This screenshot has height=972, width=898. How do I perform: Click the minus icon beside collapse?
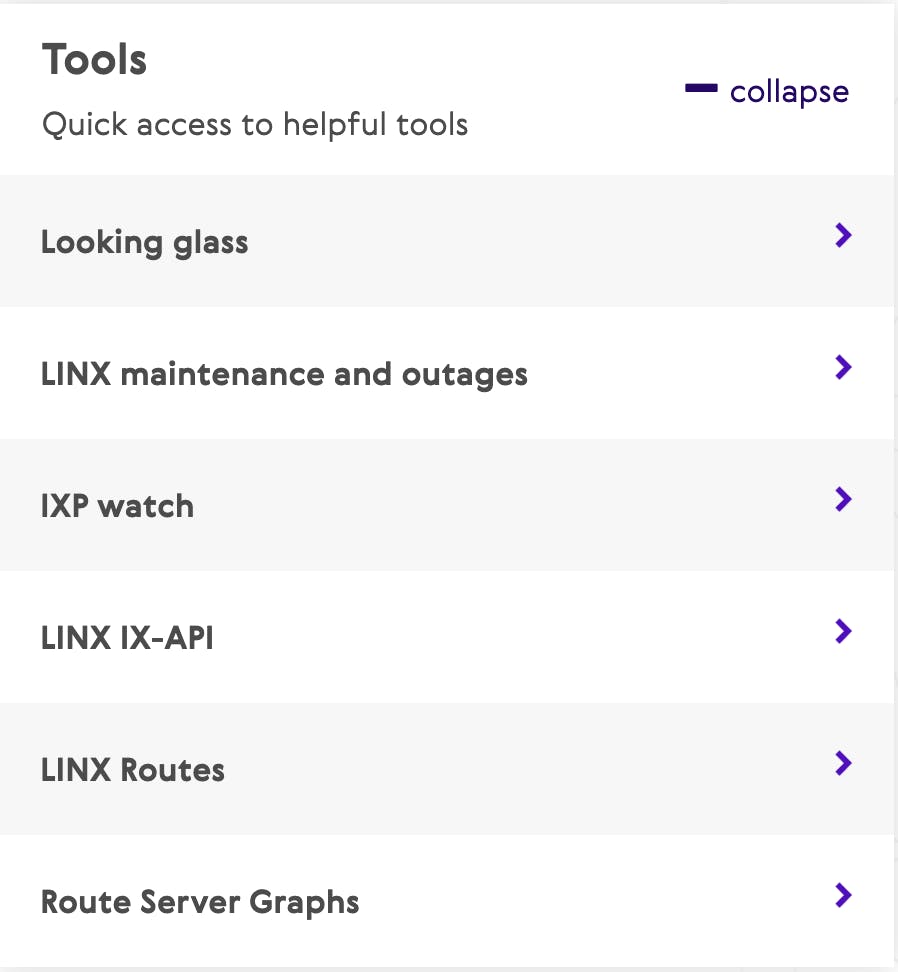point(701,89)
